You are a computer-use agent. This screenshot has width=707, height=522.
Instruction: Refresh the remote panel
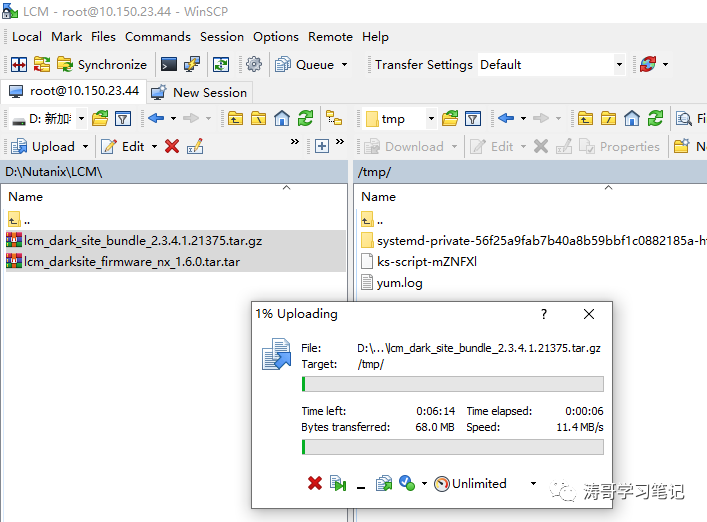[x=655, y=119]
